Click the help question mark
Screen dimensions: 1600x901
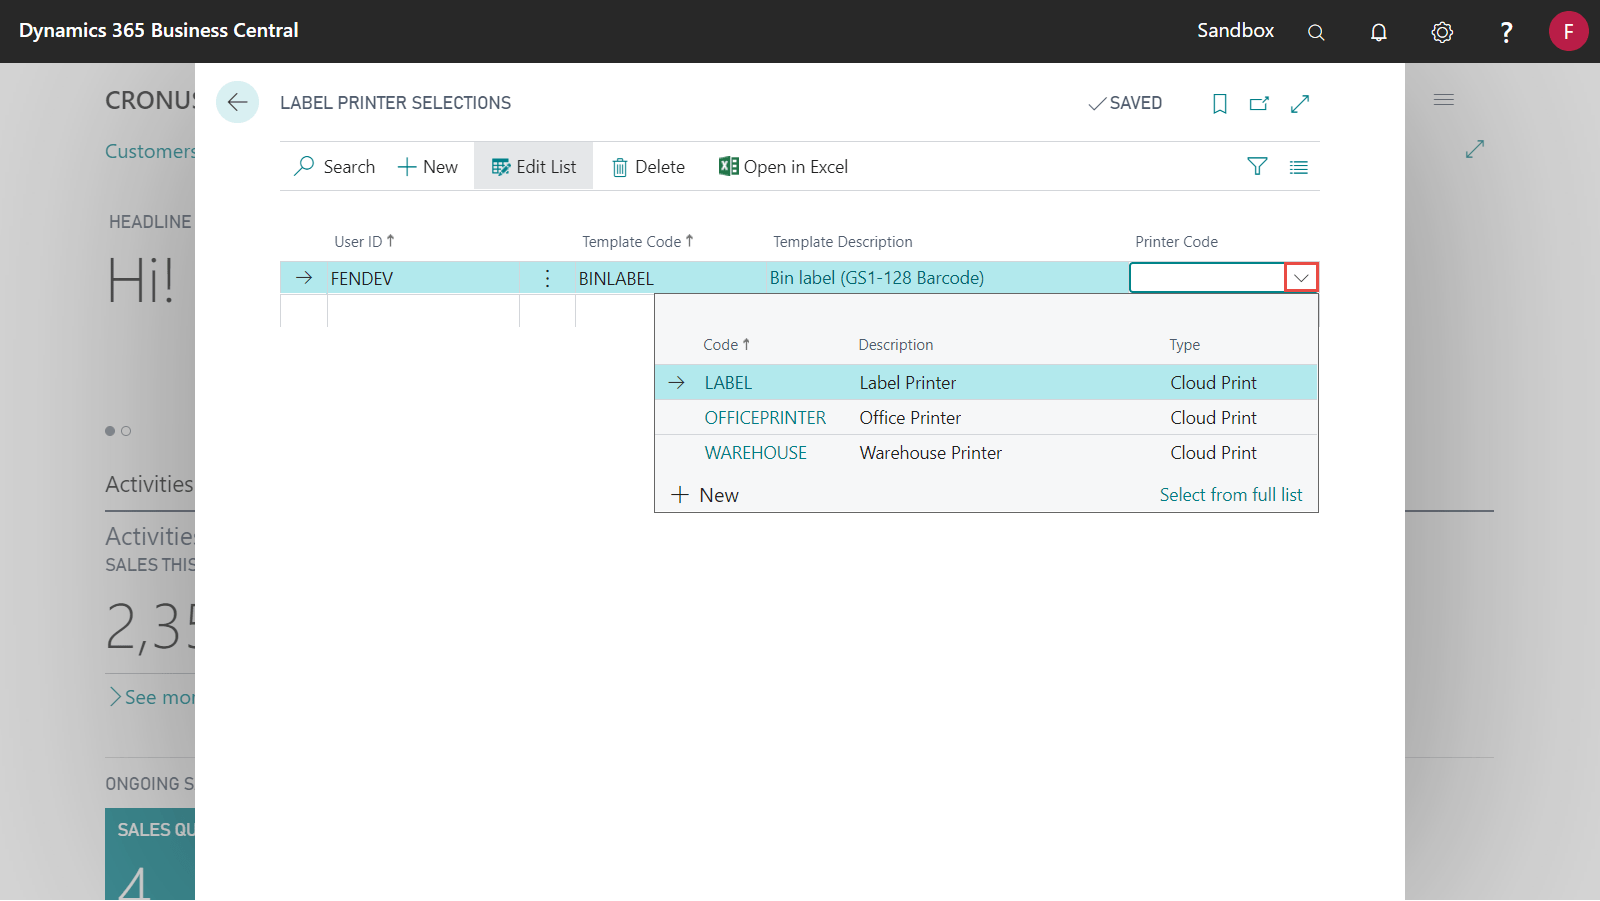click(1505, 32)
